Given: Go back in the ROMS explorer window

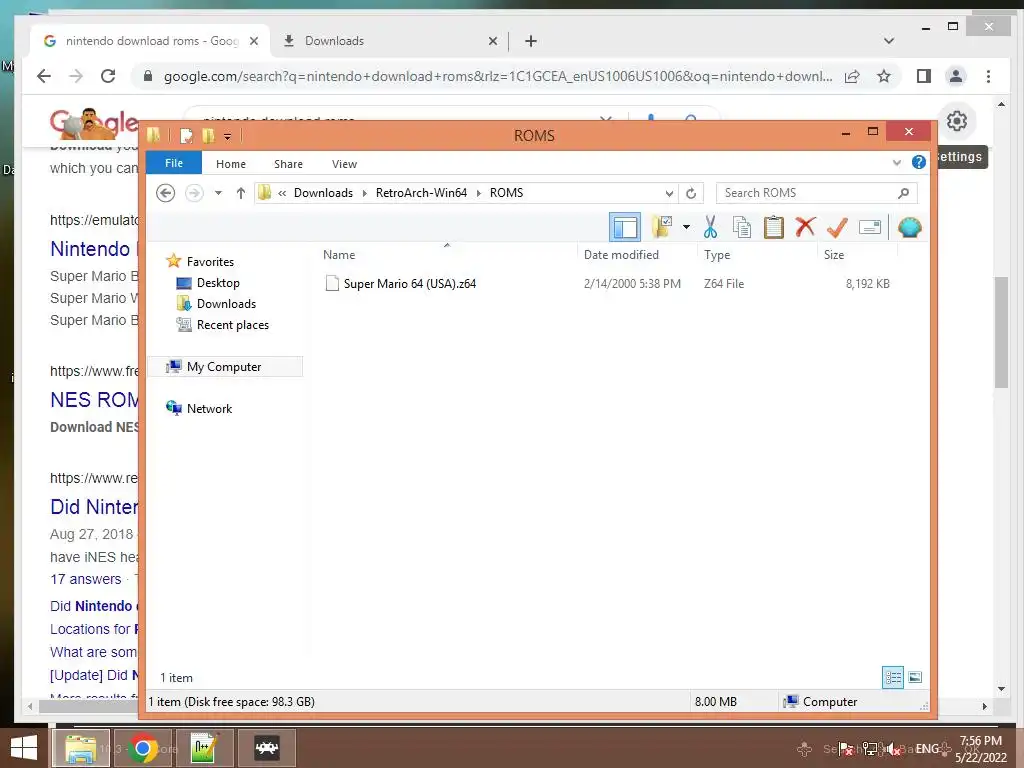Looking at the screenshot, I should [166, 193].
